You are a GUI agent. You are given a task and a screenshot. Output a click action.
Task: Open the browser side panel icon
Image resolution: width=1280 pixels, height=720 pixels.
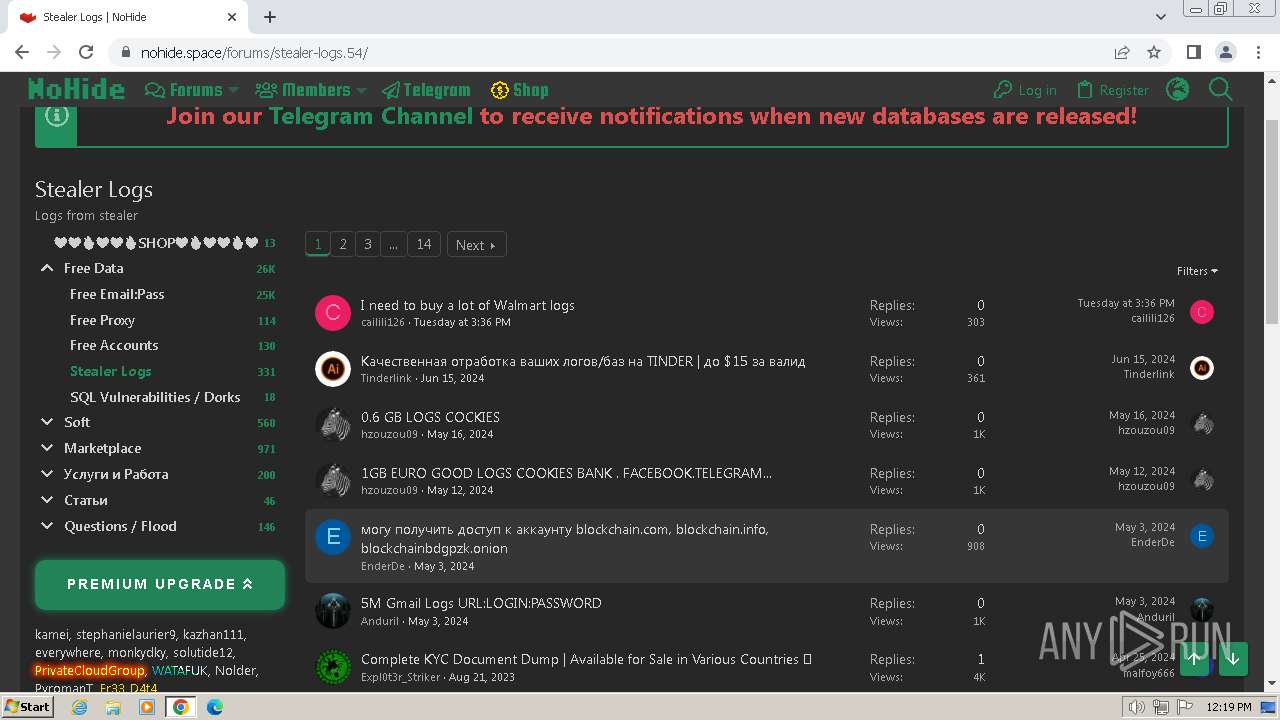coord(1193,52)
